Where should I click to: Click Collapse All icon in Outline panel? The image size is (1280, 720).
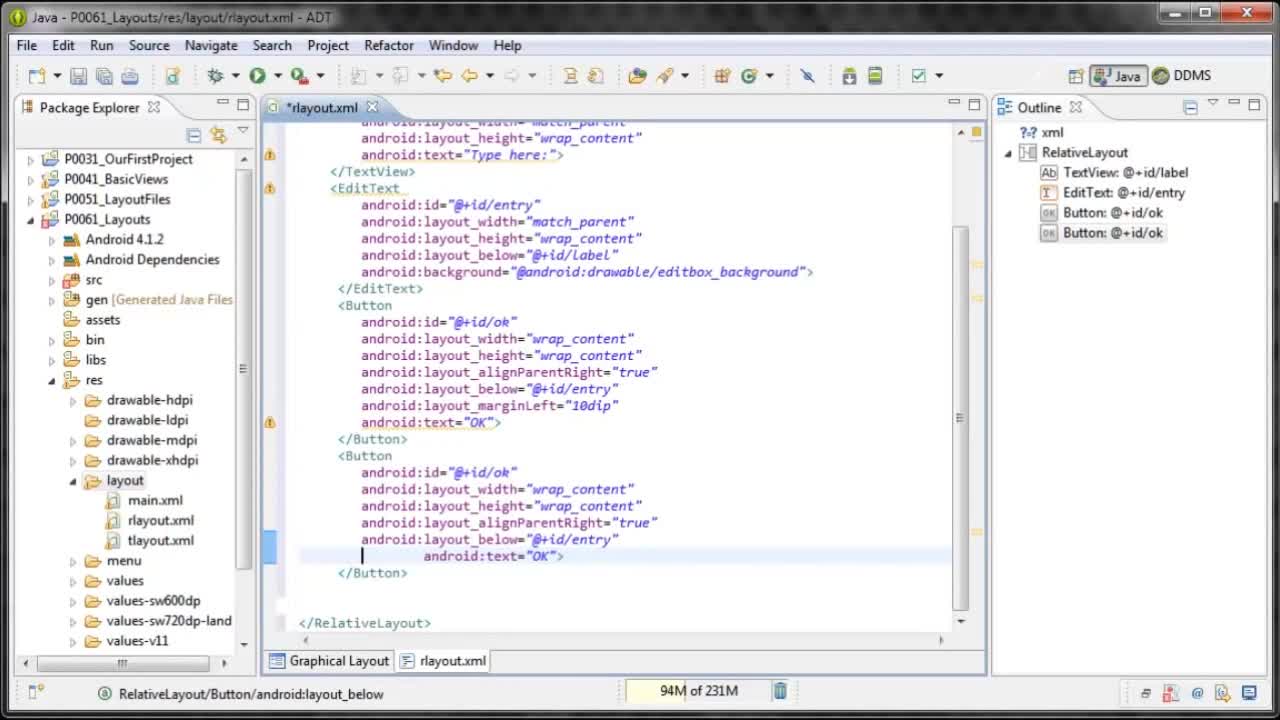click(1190, 107)
